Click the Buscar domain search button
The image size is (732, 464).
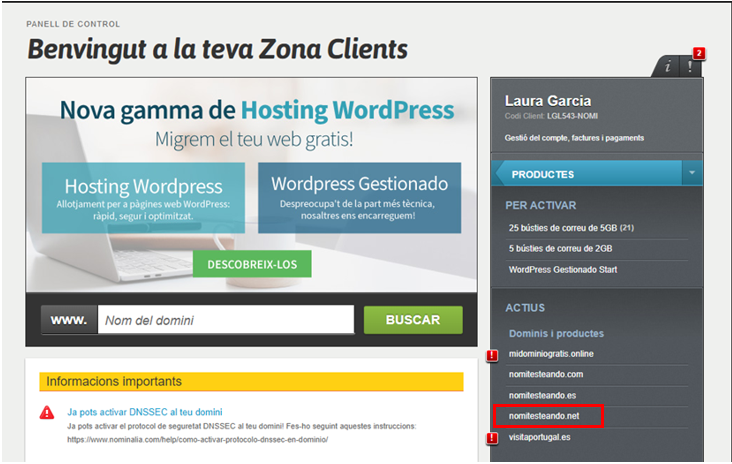[412, 320]
